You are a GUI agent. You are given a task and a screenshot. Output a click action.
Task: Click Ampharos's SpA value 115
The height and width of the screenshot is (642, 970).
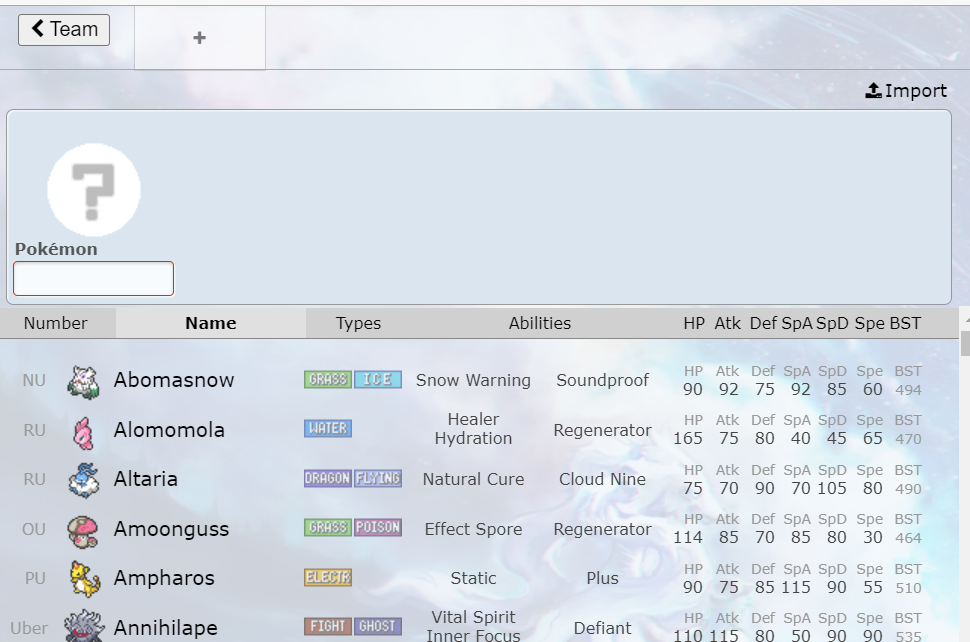pyautogui.click(x=796, y=587)
